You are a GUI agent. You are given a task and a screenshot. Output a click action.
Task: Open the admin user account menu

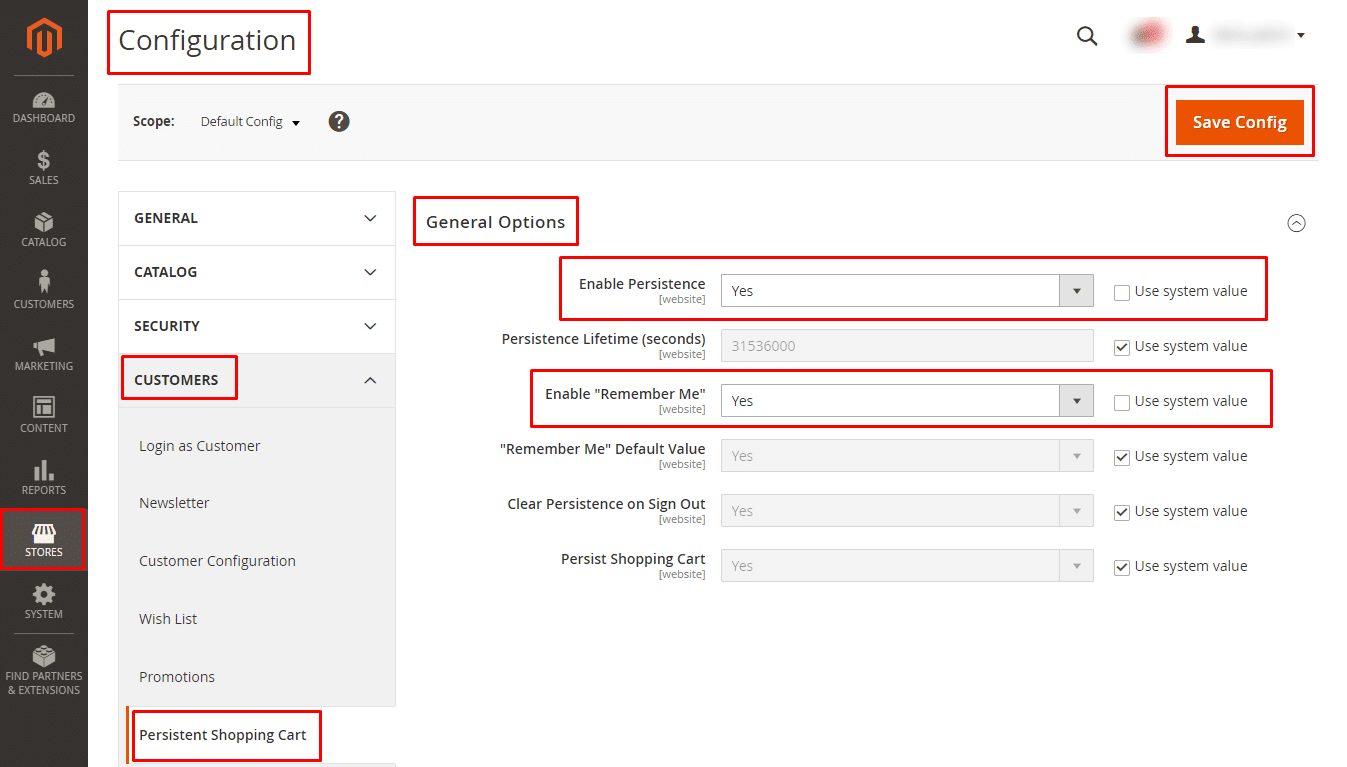[1246, 36]
